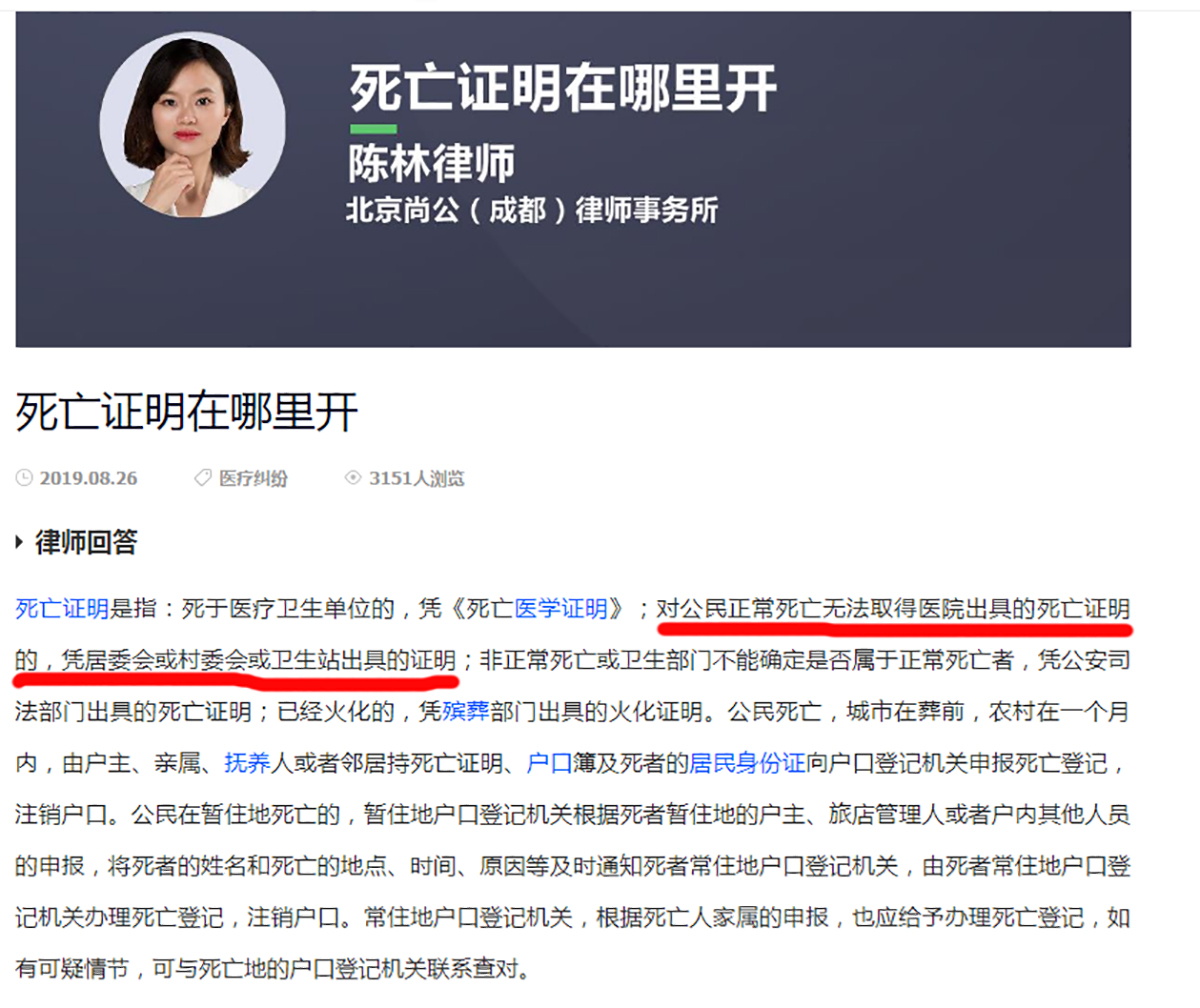Select the 医疗纠纷 category tag
The image size is (1200, 1008).
pyautogui.click(x=253, y=478)
